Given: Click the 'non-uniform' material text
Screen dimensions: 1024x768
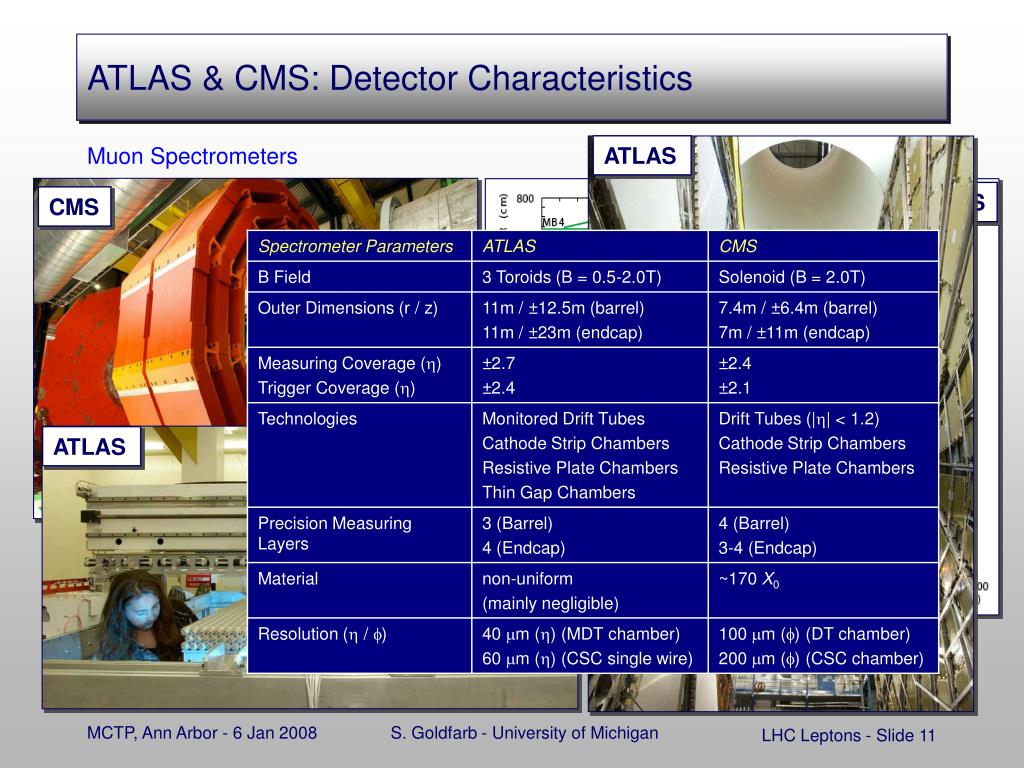Looking at the screenshot, I should (527, 579).
